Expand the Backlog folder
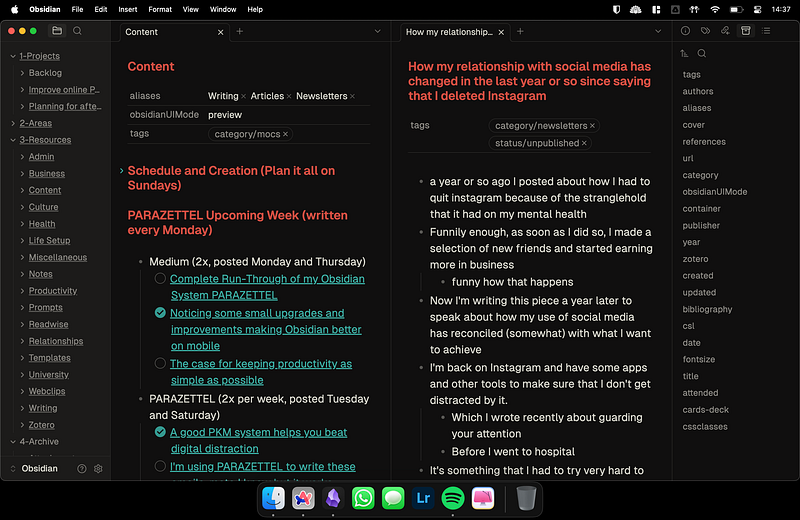Image resolution: width=800 pixels, height=520 pixels. [22, 73]
